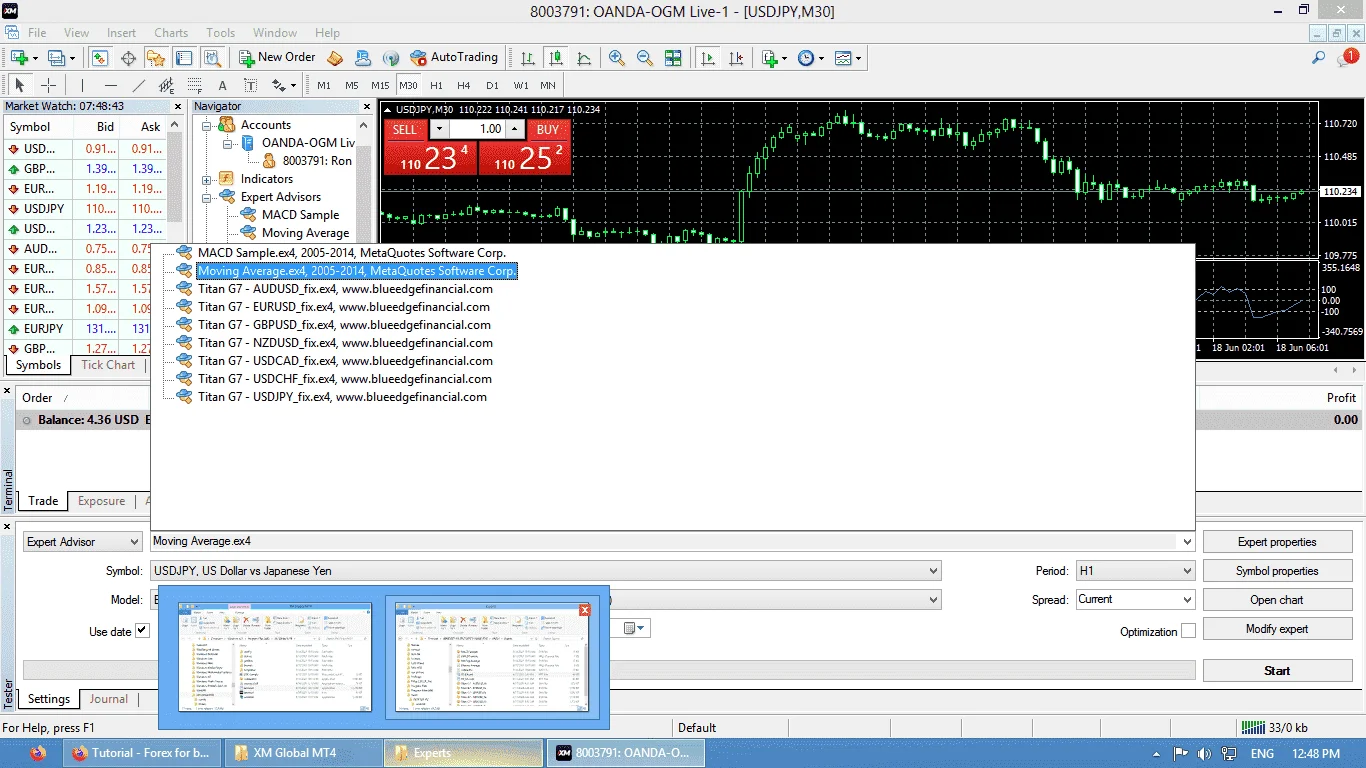Screen dimensions: 1366x768
Task: Collapse the expert selection dropdown arrow
Action: [1187, 542]
